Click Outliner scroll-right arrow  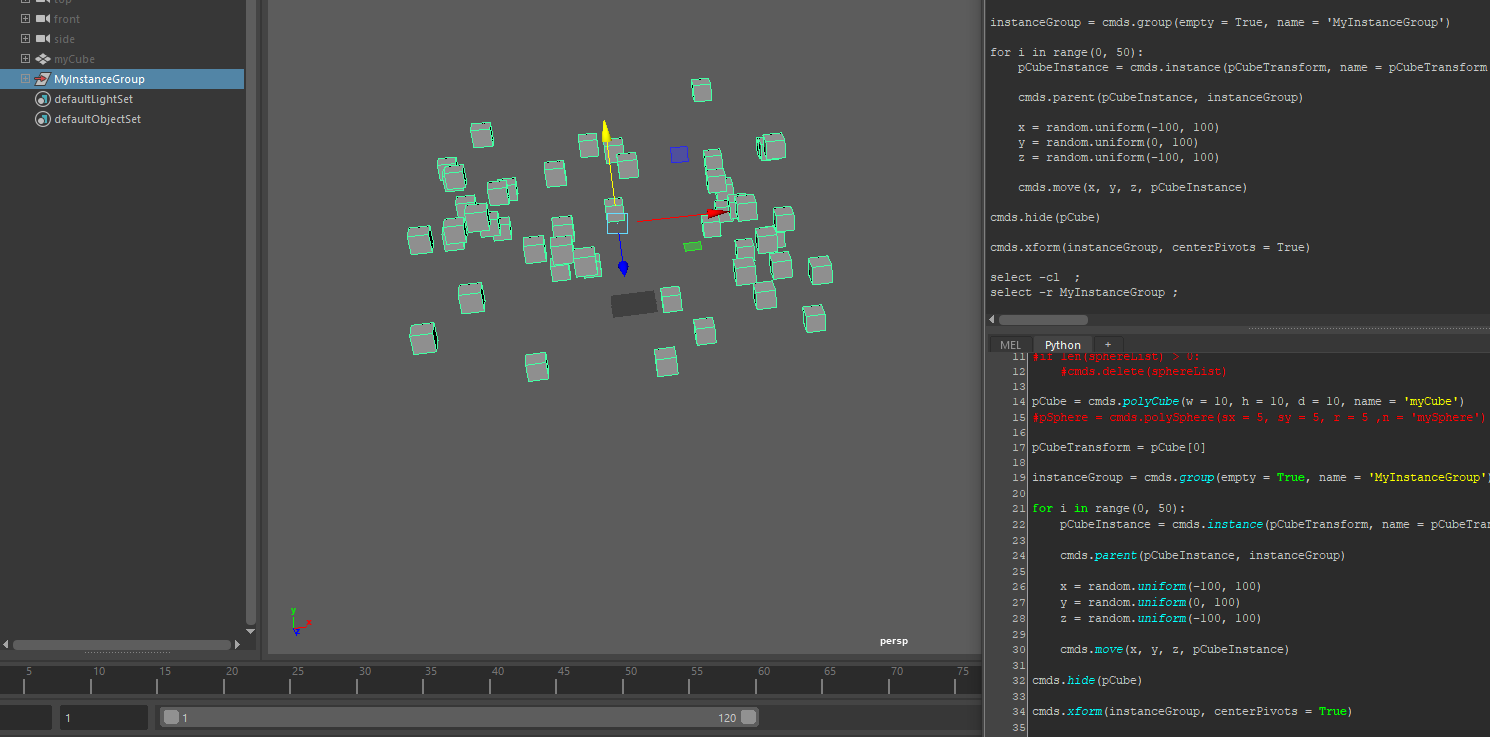point(238,645)
